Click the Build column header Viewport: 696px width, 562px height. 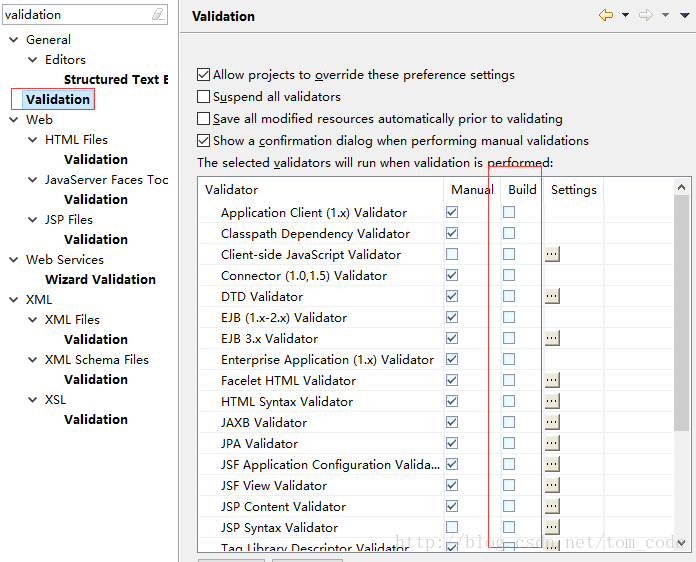[x=522, y=190]
